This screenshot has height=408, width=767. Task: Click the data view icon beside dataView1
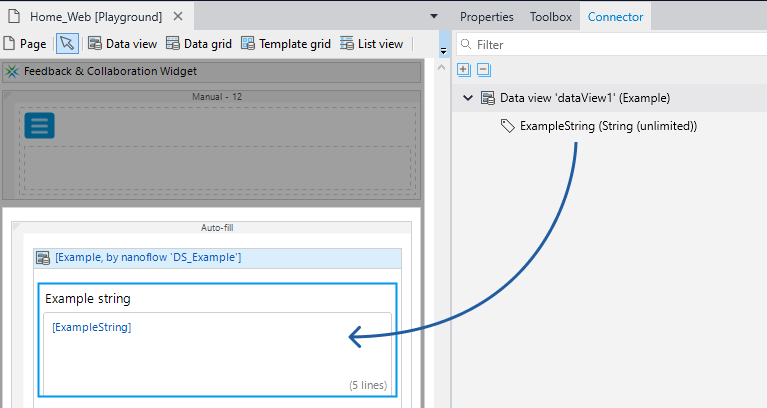[488, 98]
